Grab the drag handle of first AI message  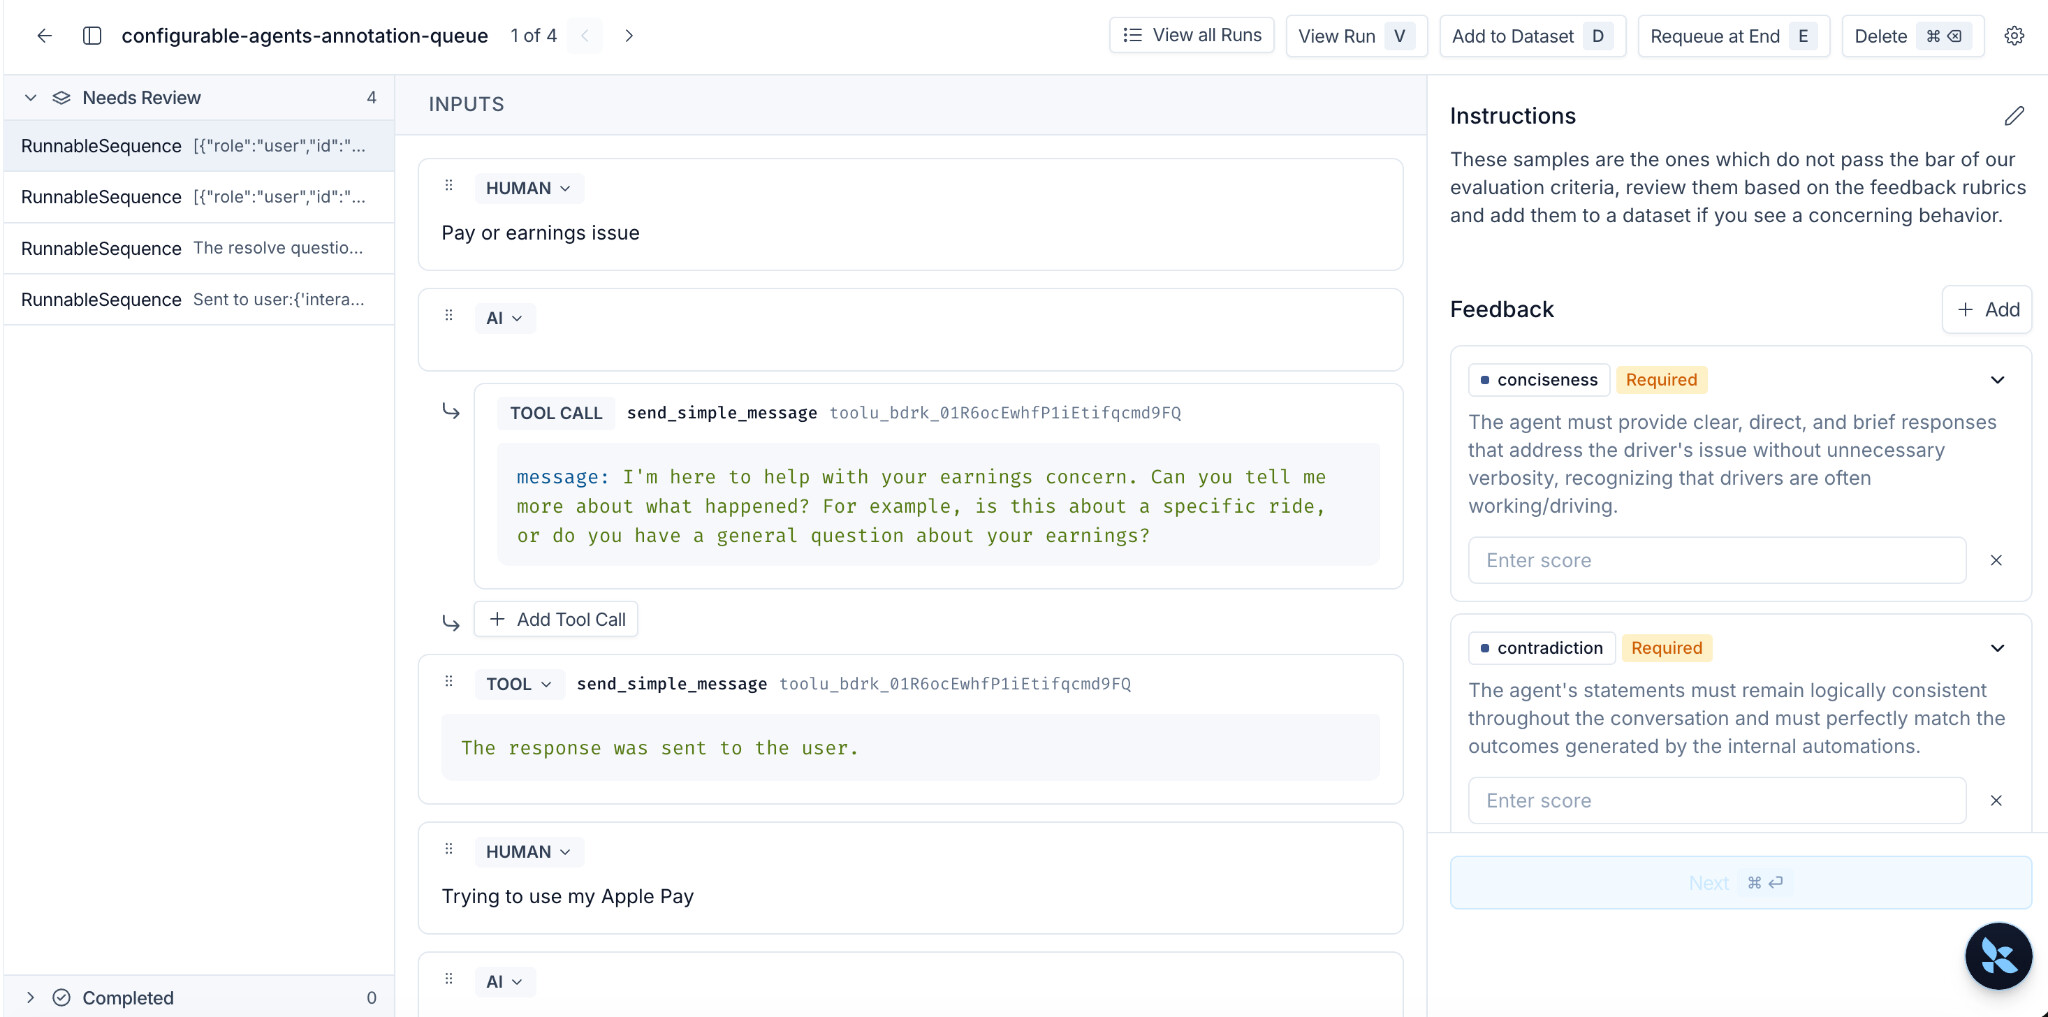pos(449,316)
